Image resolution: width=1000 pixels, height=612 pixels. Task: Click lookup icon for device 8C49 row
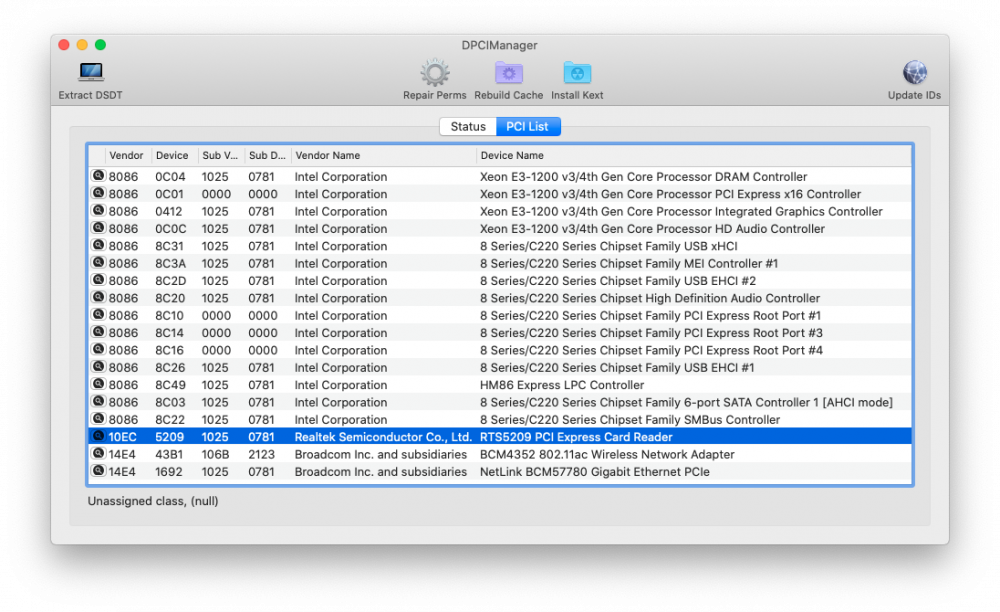pyautogui.click(x=98, y=384)
